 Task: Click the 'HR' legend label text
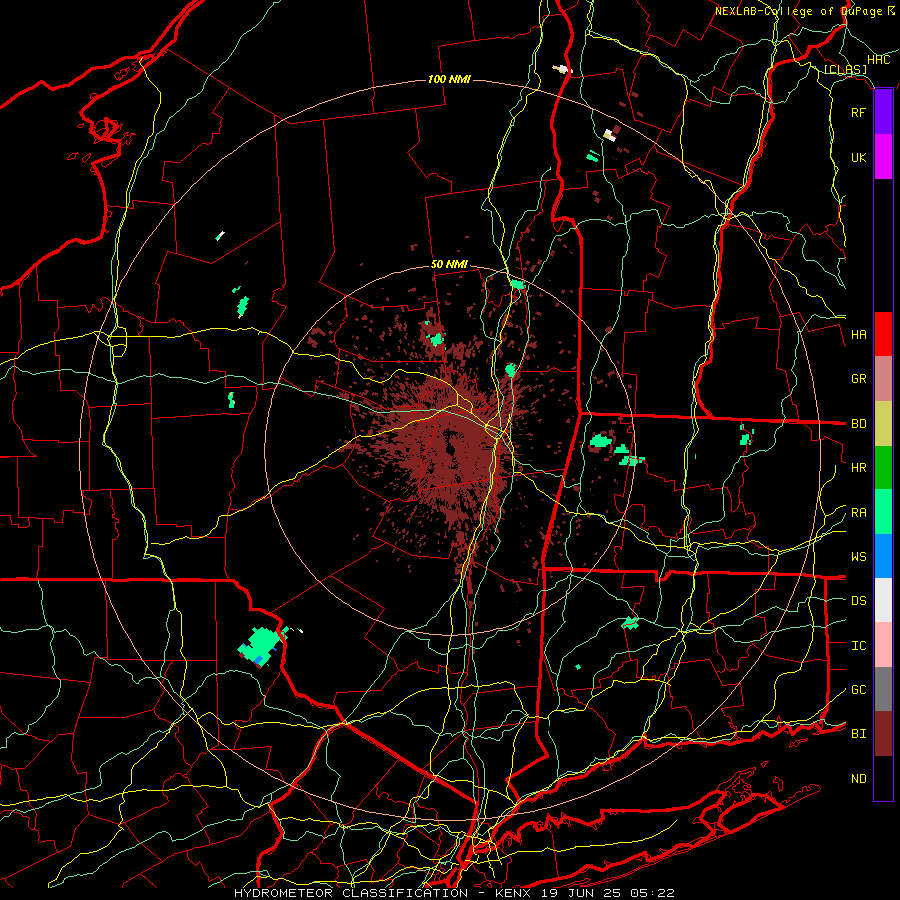[858, 468]
